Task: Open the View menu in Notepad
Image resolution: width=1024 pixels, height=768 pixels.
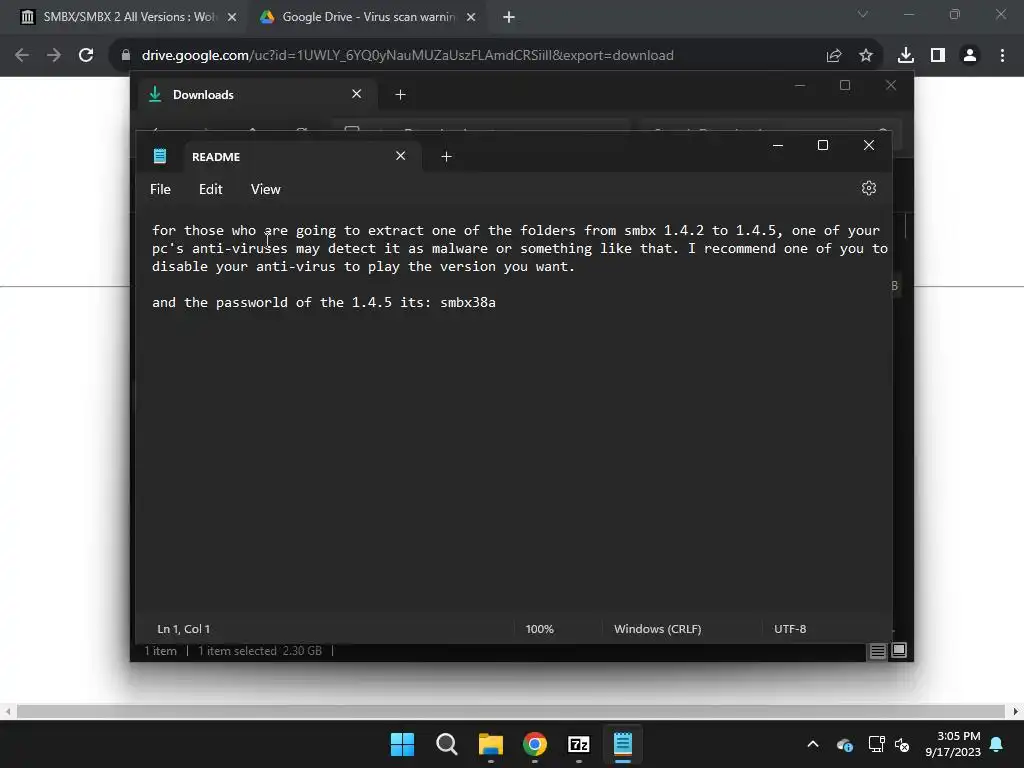Action: [265, 189]
